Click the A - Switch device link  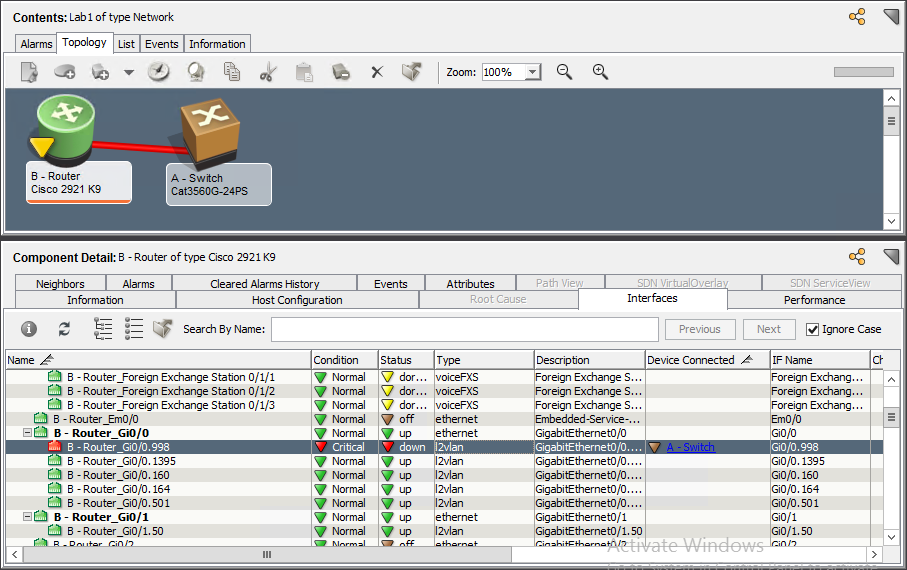click(690, 447)
